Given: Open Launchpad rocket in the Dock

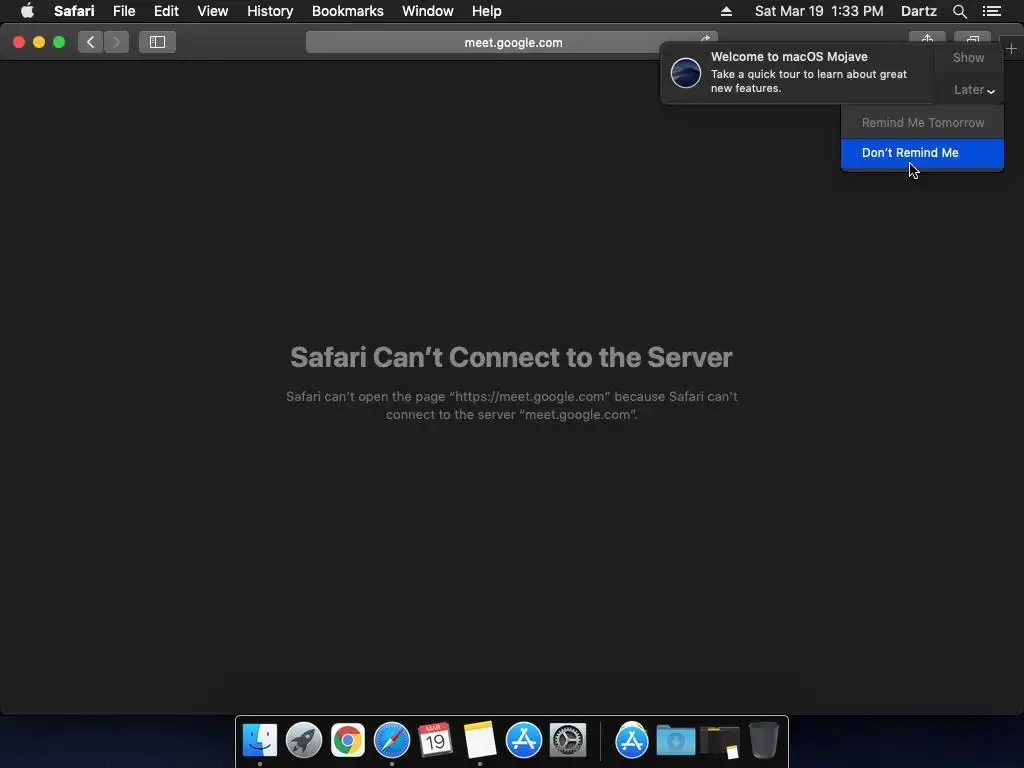Looking at the screenshot, I should 304,741.
